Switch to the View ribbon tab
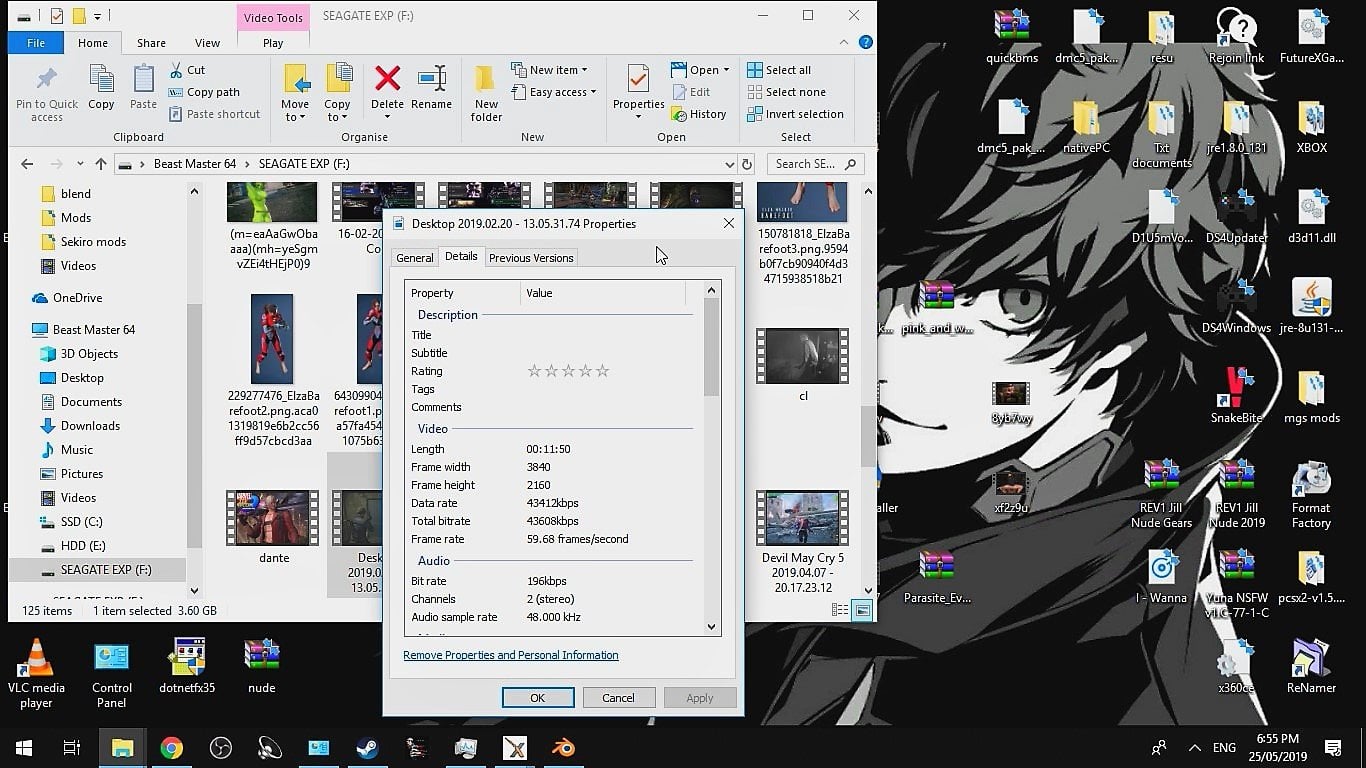Image resolution: width=1366 pixels, height=768 pixels. 207,43
